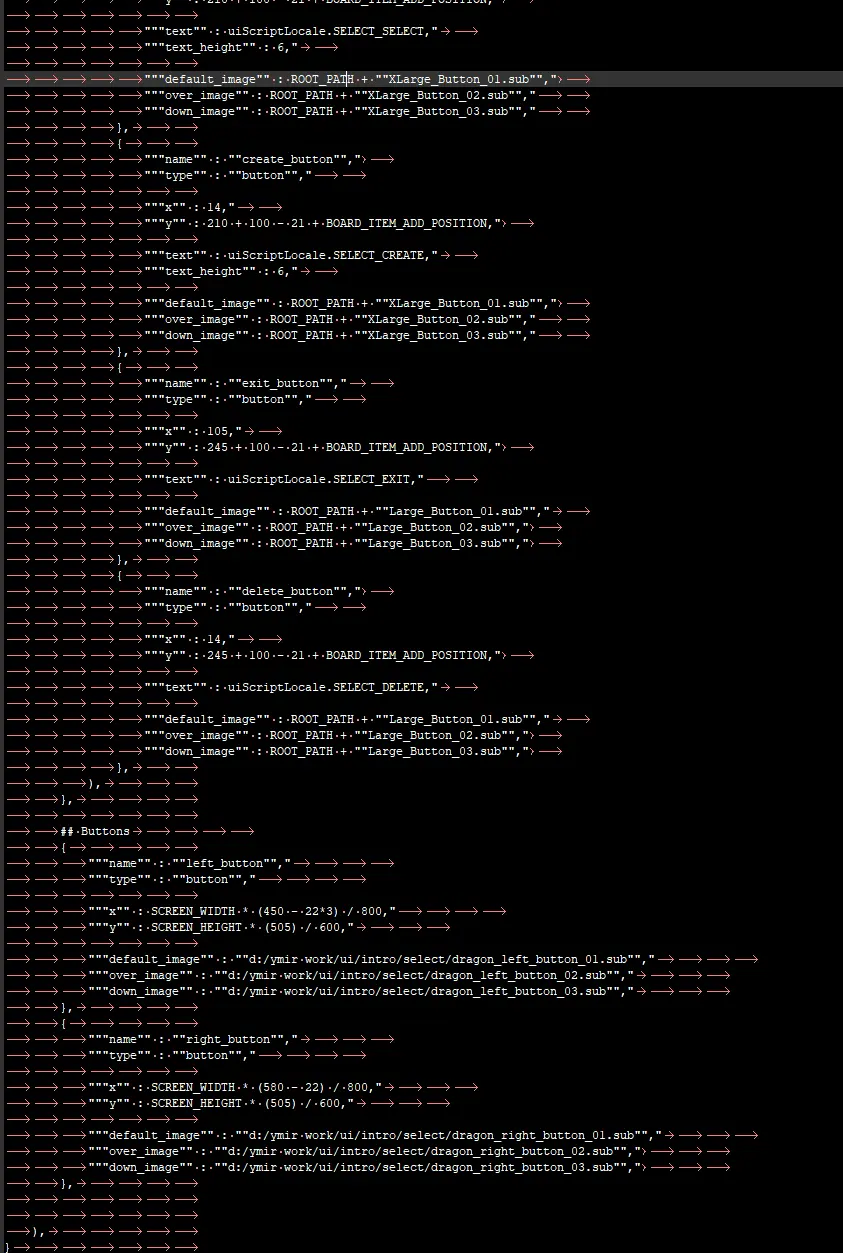Place cursor on the "right_button" name string

[235, 1039]
